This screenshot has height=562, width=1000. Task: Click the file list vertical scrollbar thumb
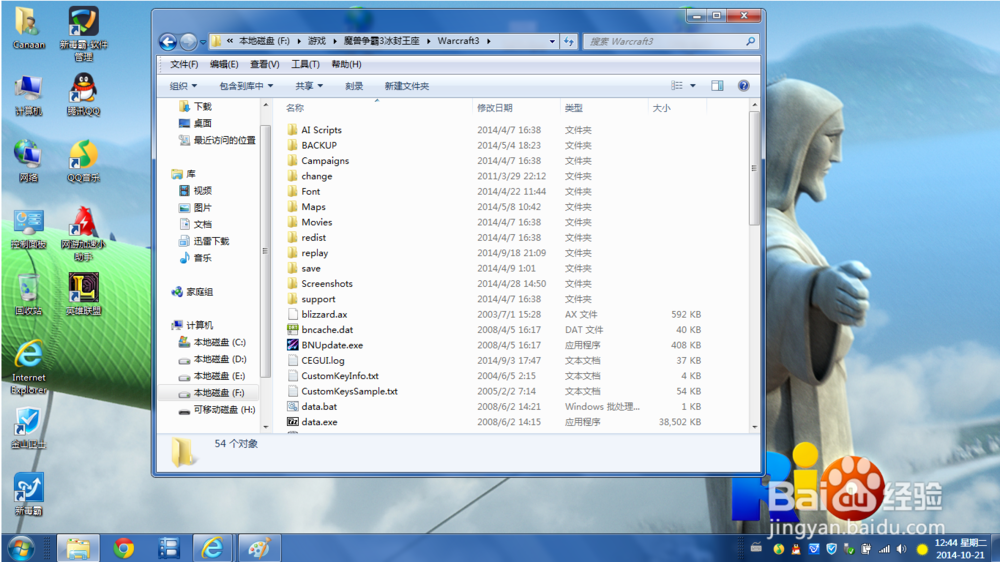click(754, 168)
